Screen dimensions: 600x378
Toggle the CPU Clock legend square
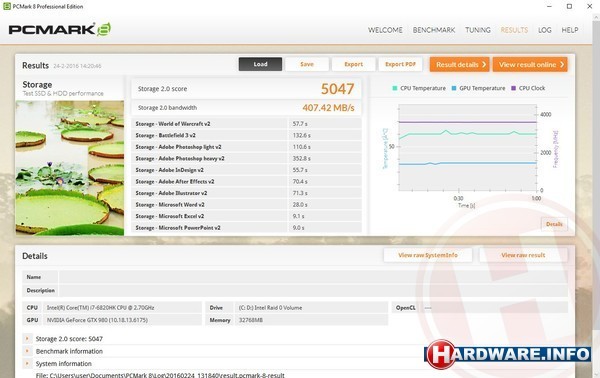click(x=514, y=88)
